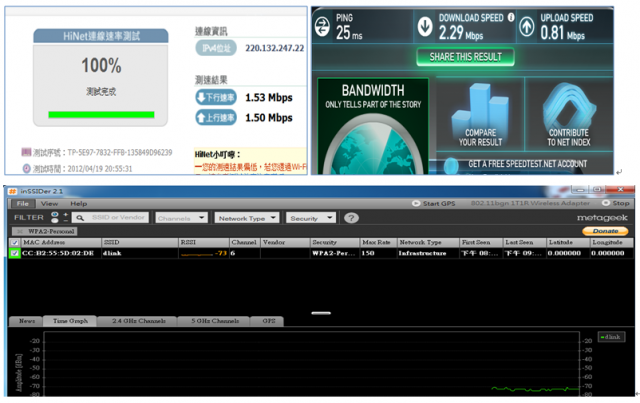Viewport: 640px width, 403px height.
Task: Click the WPA2-Per... security cell
Action: (x=334, y=253)
